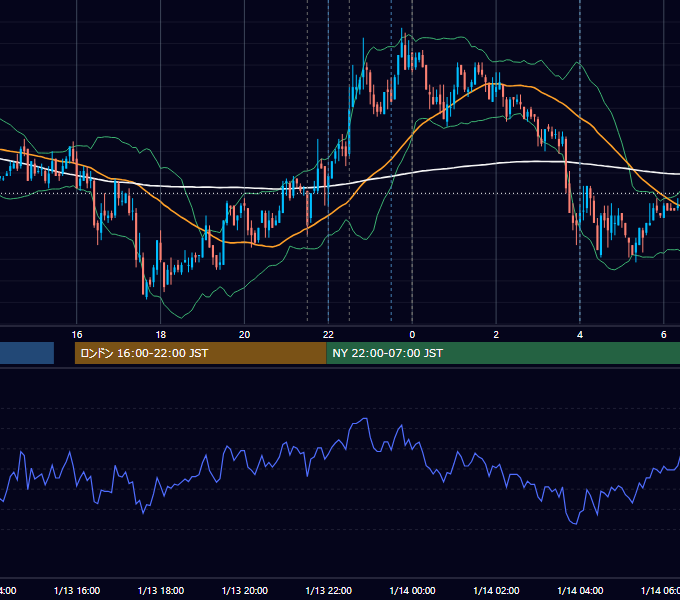
Task: Click the 1/14 02:00 time label
Action: coord(496,590)
